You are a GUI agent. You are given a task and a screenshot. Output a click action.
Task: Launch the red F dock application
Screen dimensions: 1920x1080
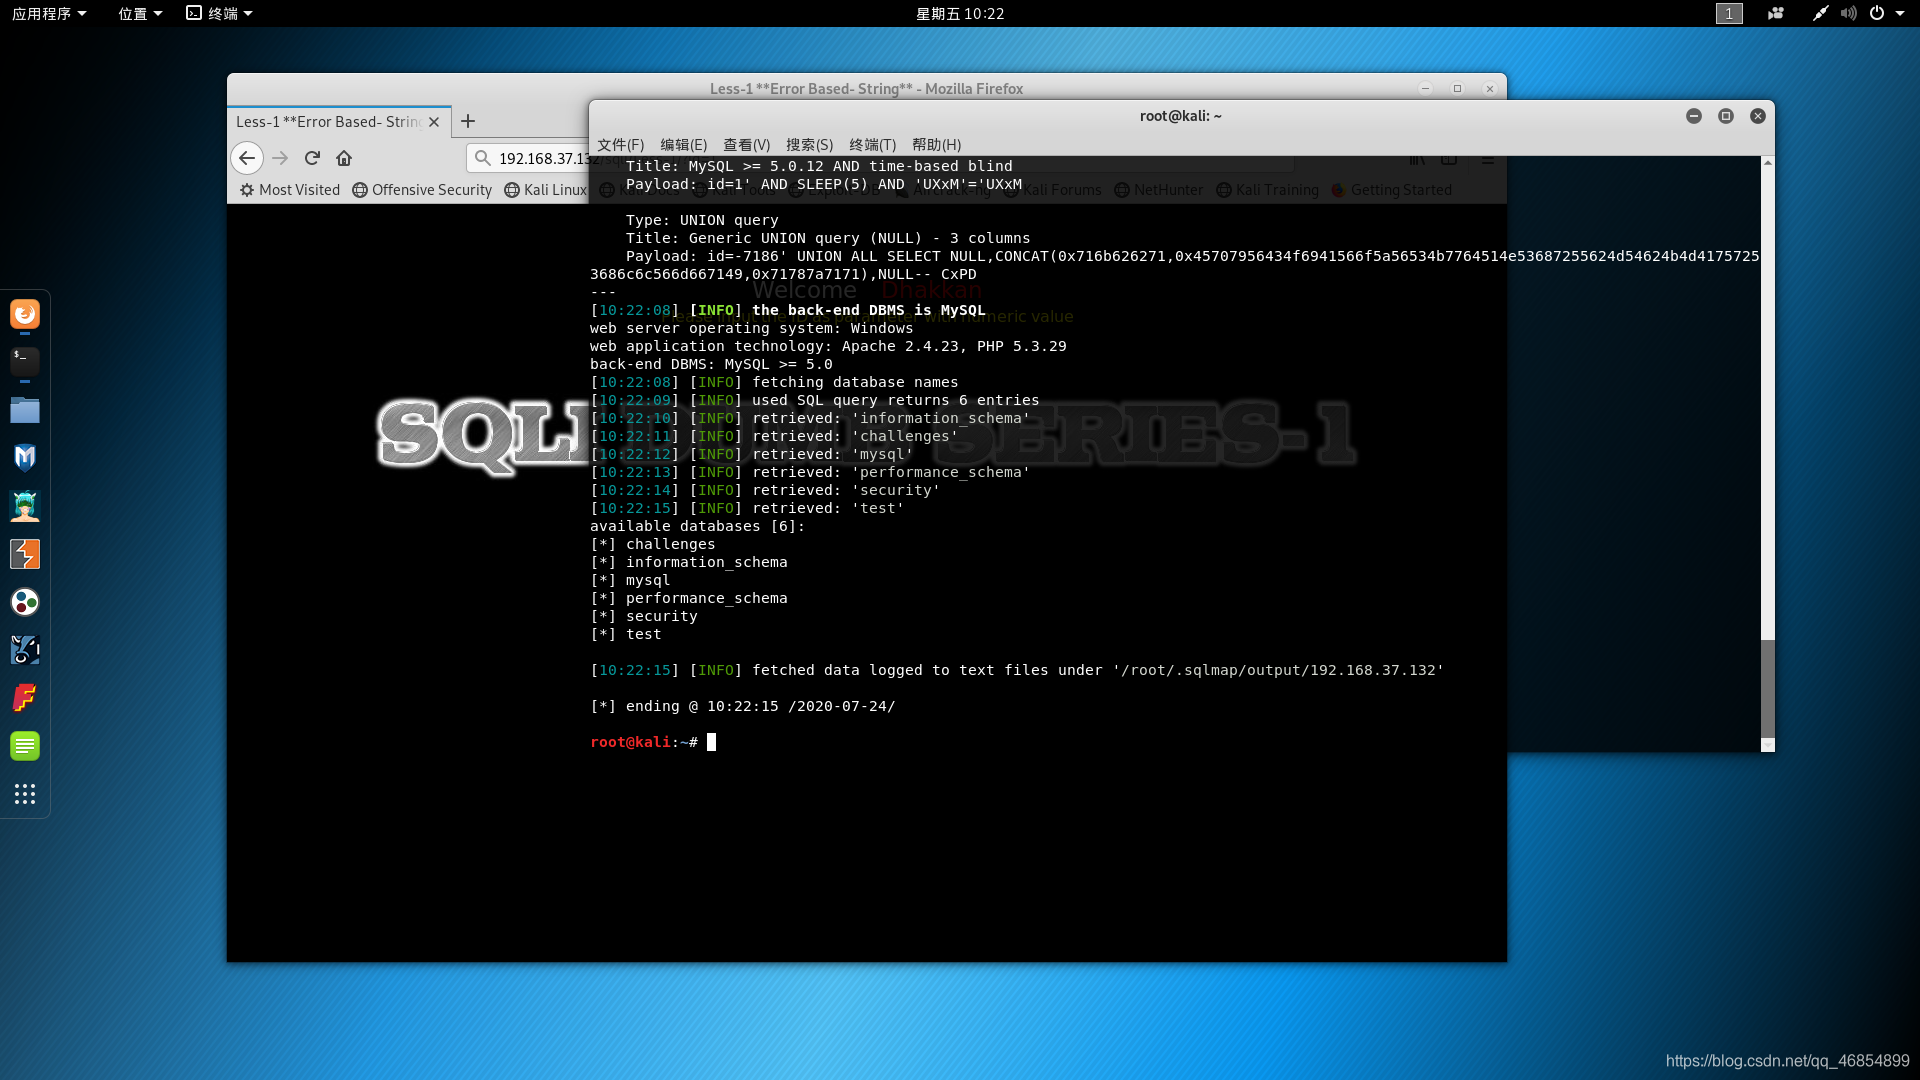tap(25, 698)
